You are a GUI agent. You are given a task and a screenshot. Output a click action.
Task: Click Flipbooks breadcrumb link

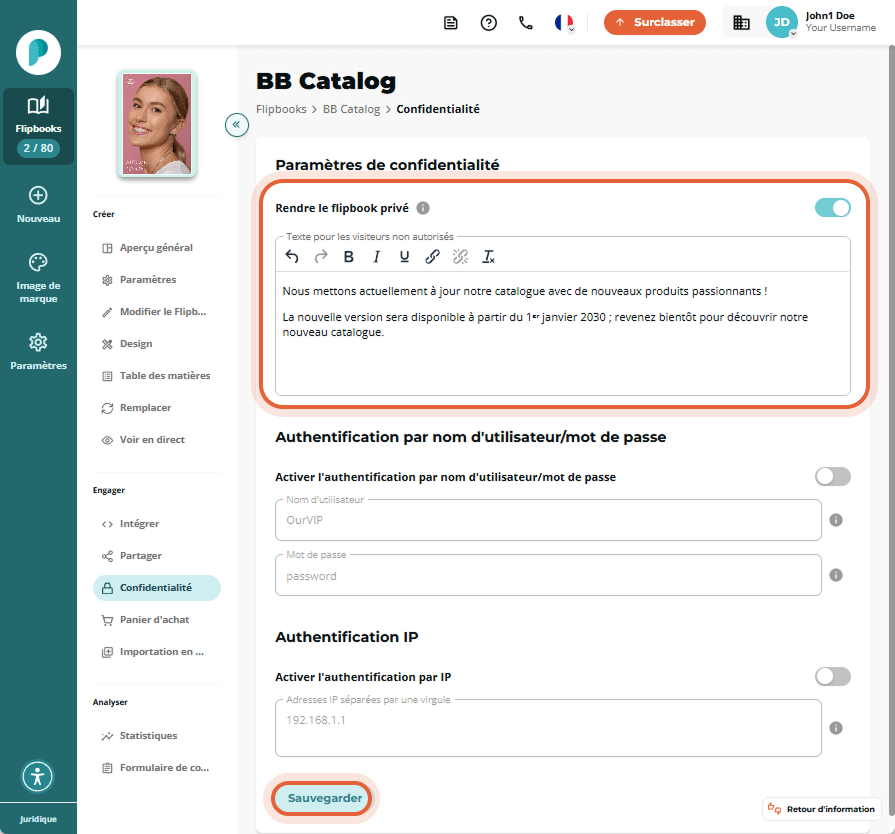281,109
